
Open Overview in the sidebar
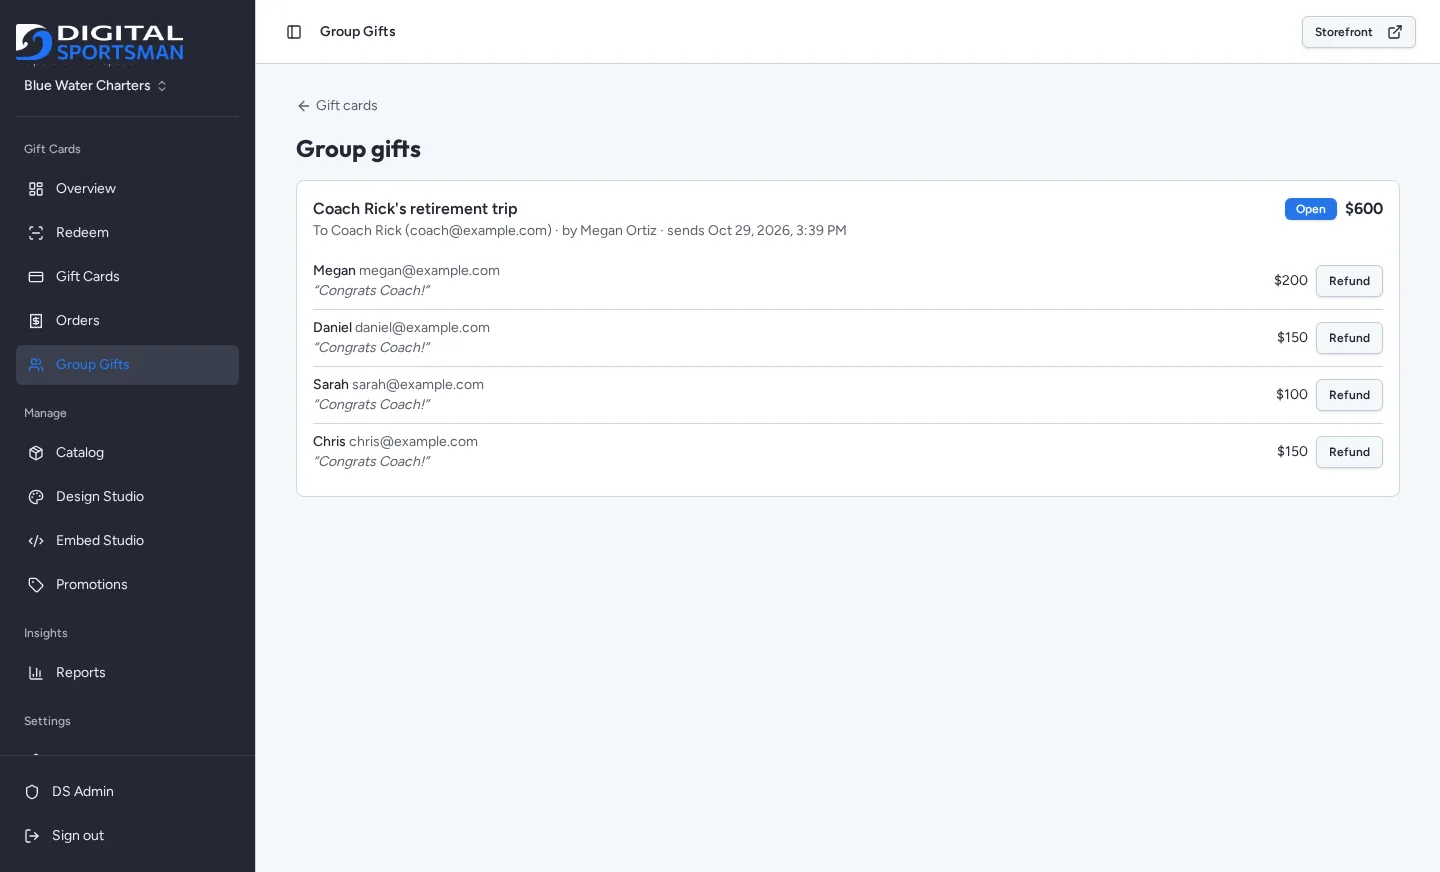pyautogui.click(x=127, y=189)
